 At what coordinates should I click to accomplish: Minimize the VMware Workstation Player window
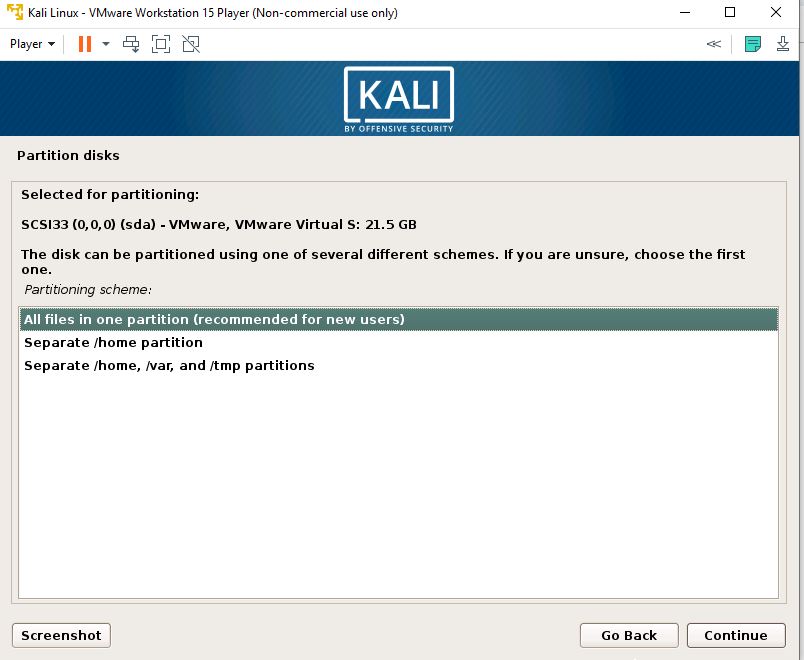pos(686,13)
